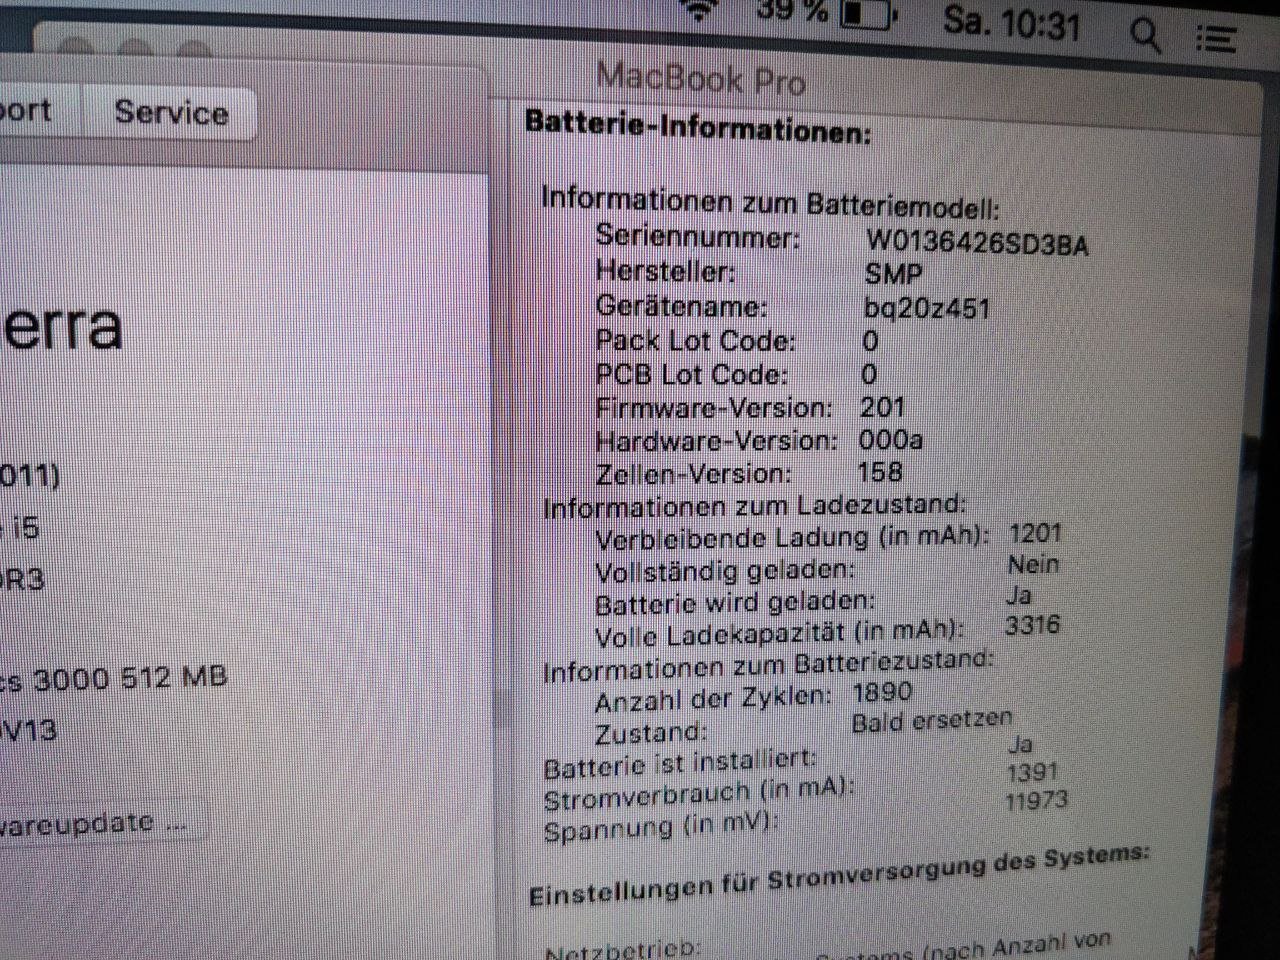Click the Anzahl der Zyklen label
Image resolution: width=1280 pixels, height=960 pixels.
coord(713,699)
